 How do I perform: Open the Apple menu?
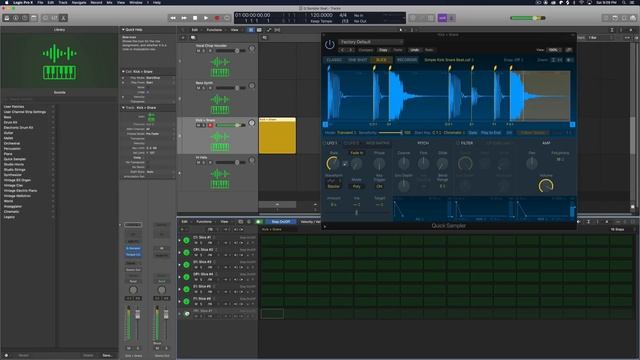6,2
